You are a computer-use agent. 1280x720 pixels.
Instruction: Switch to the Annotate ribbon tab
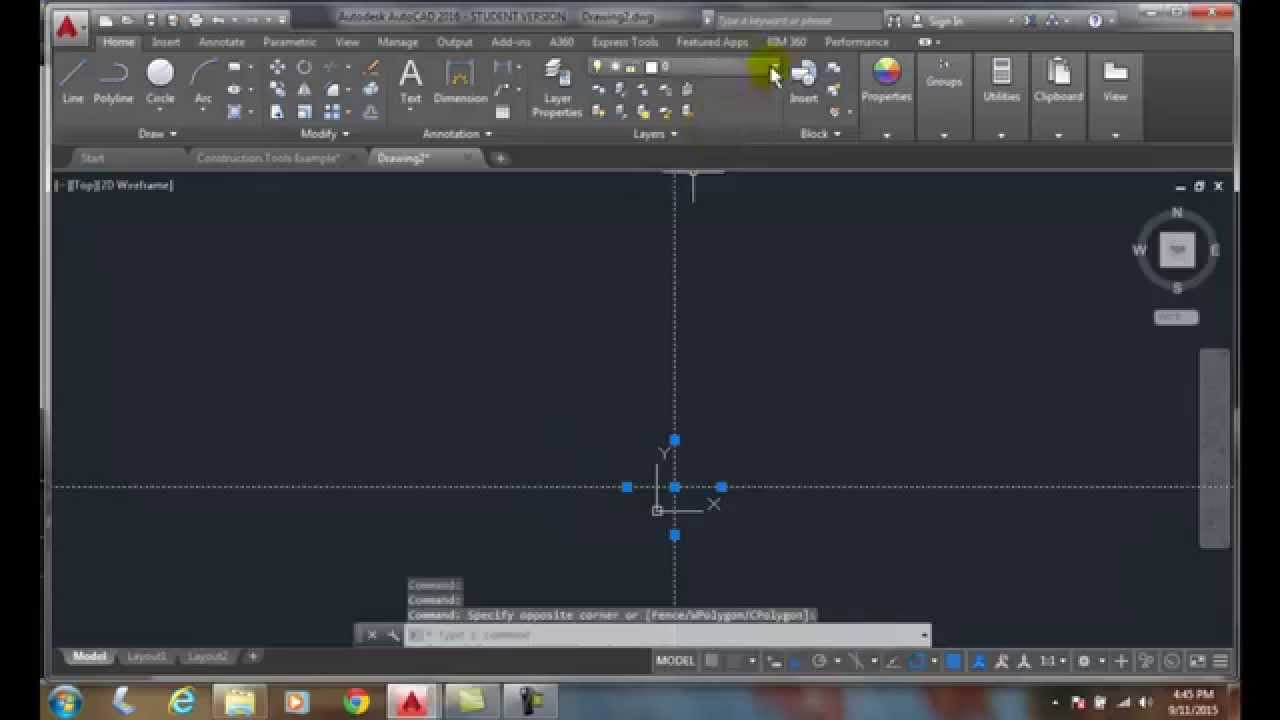tap(222, 42)
